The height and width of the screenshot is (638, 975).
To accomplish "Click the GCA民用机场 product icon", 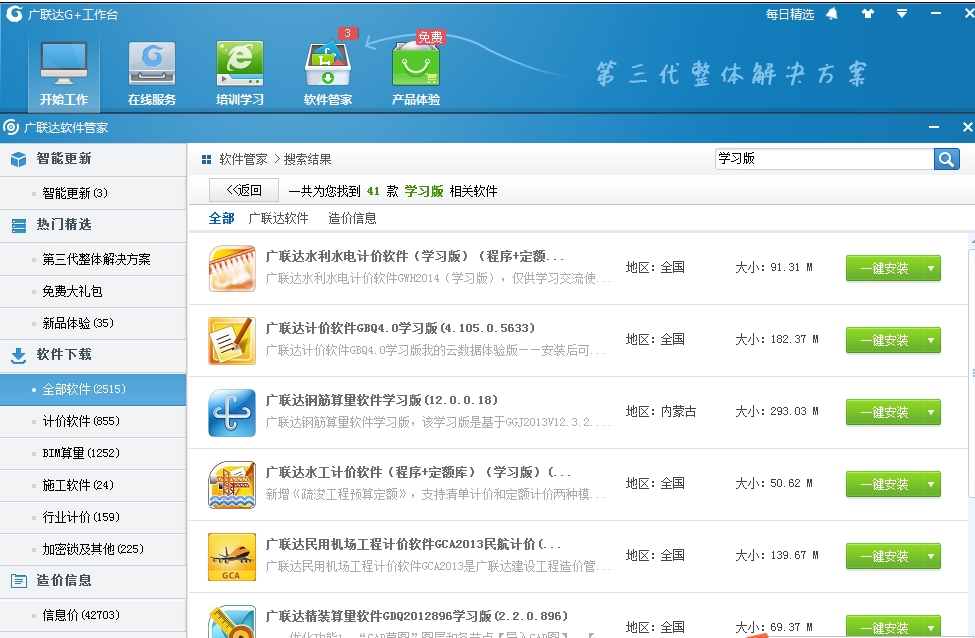I will (x=232, y=557).
